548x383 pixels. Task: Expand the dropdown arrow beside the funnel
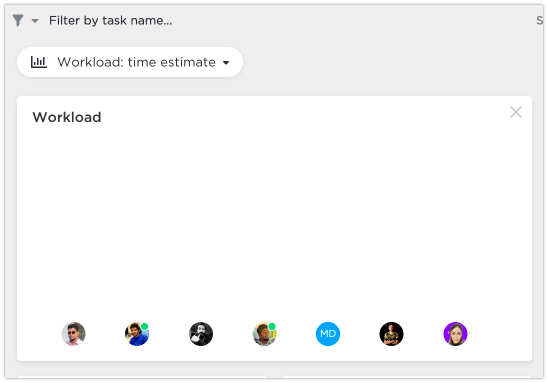[35, 21]
